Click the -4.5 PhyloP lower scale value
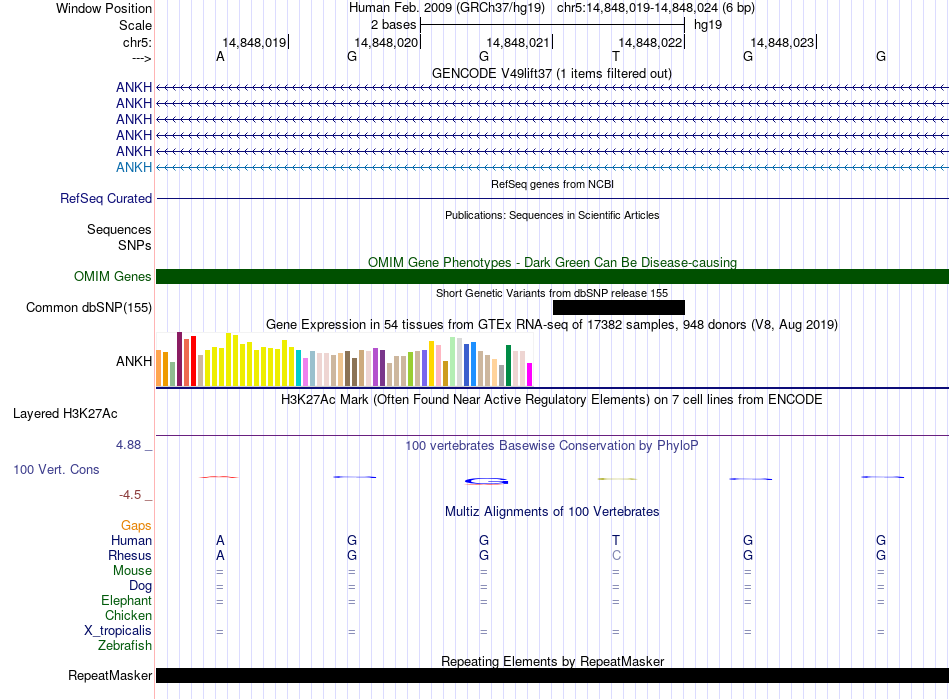The width and height of the screenshot is (950, 699). click(130, 495)
